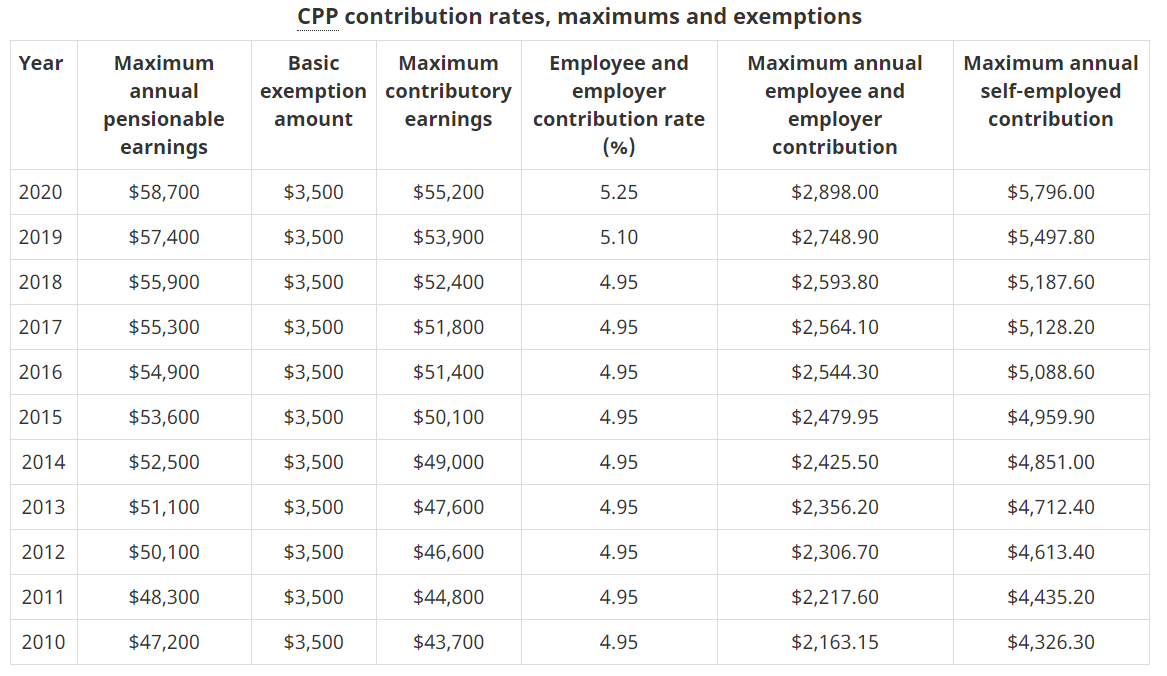Click the $2,898.00 maximum contribution cell
The width and height of the screenshot is (1167, 676).
click(x=835, y=192)
